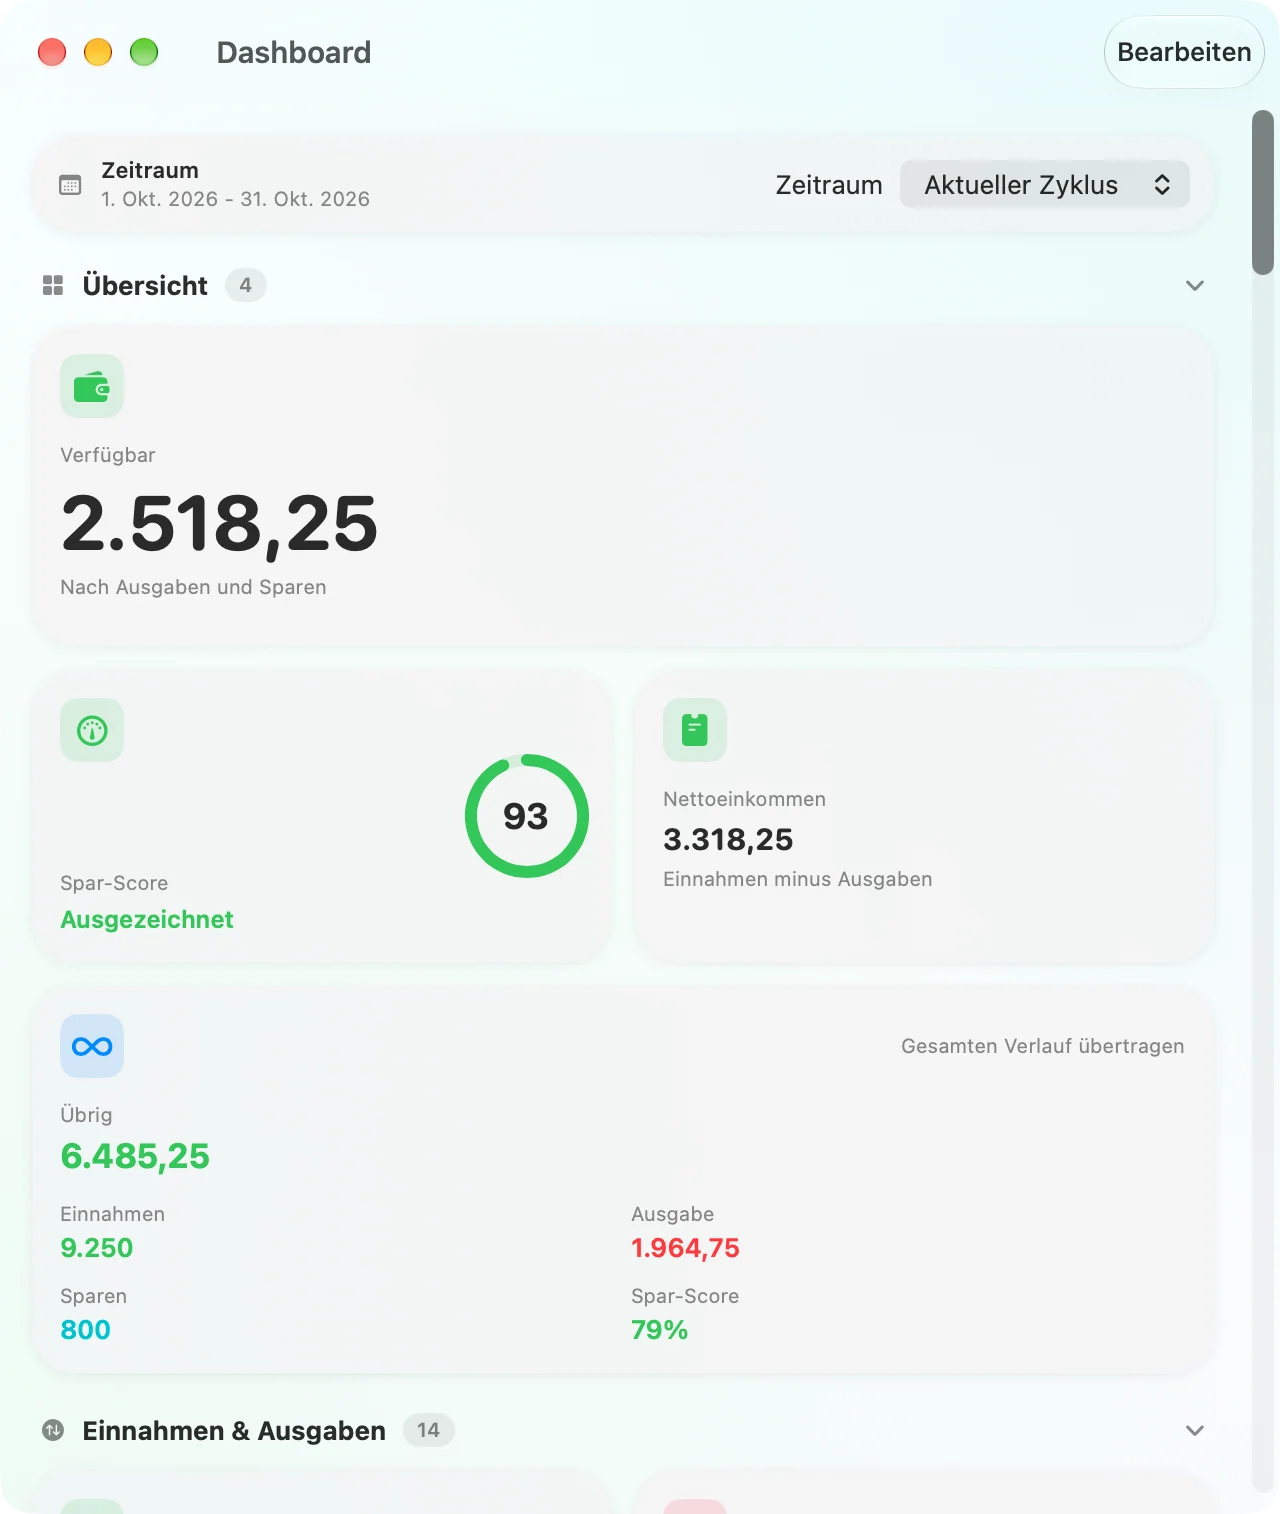Click the green wallet icon in Verfügbar card
The height and width of the screenshot is (1514, 1280).
click(92, 386)
